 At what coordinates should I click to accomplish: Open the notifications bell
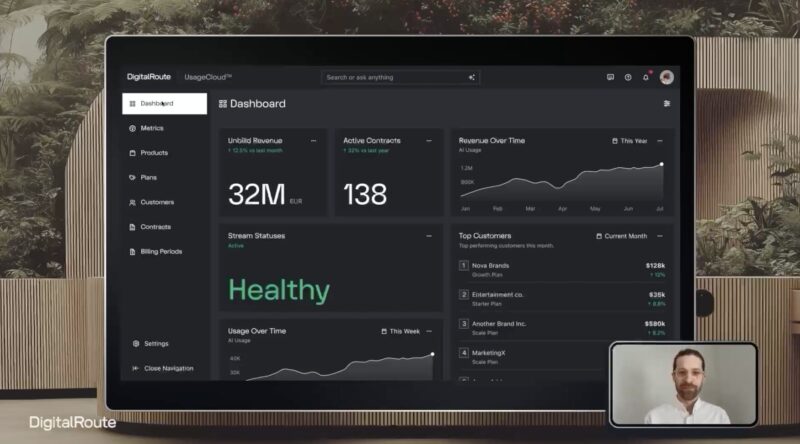pyautogui.click(x=646, y=77)
